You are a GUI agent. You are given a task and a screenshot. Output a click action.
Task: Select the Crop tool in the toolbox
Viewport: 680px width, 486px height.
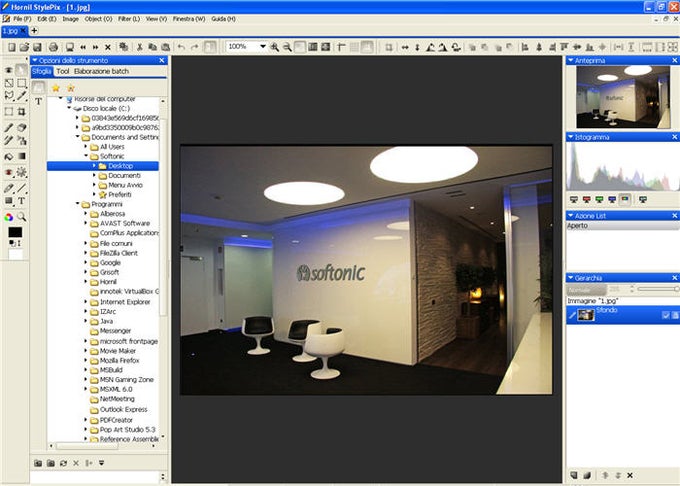pos(21,112)
